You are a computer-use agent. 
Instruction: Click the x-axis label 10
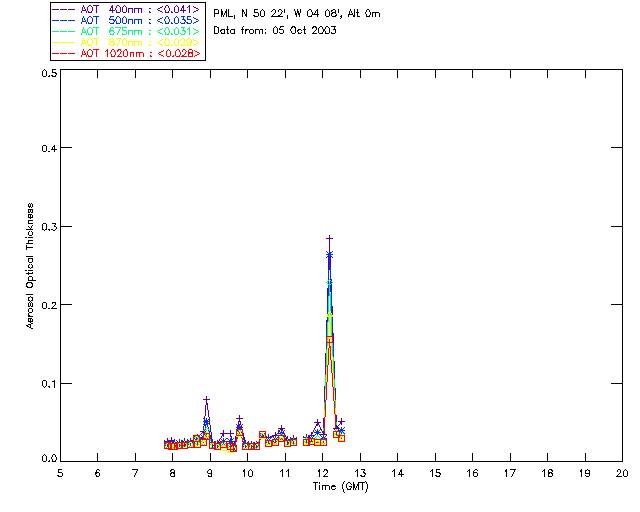coord(247,473)
